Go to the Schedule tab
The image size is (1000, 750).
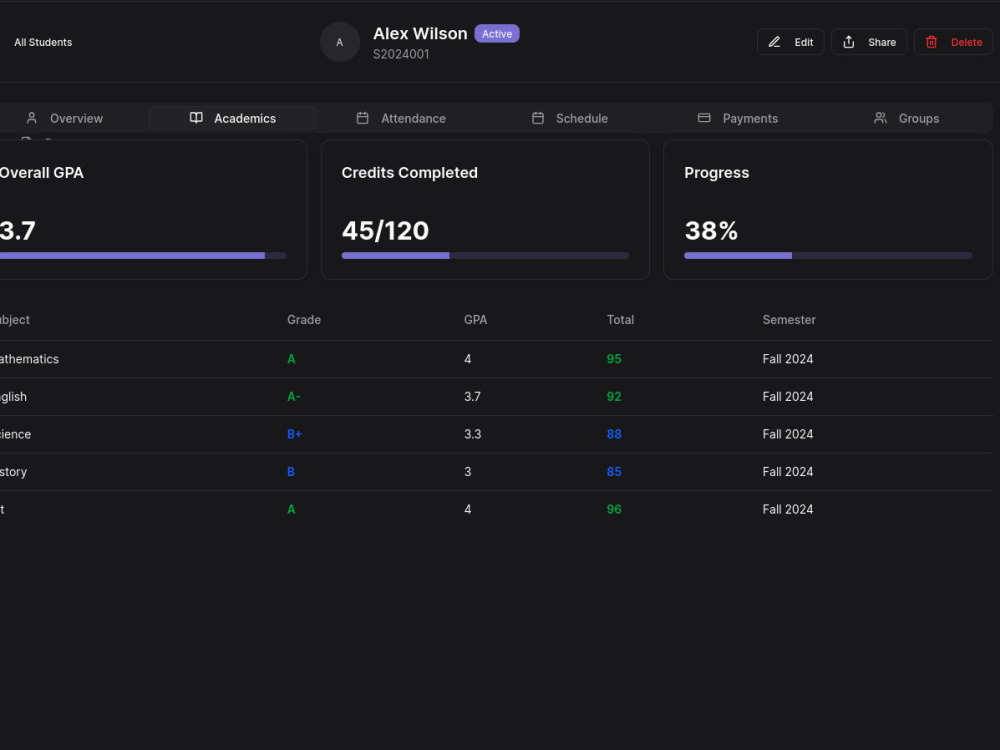[570, 118]
